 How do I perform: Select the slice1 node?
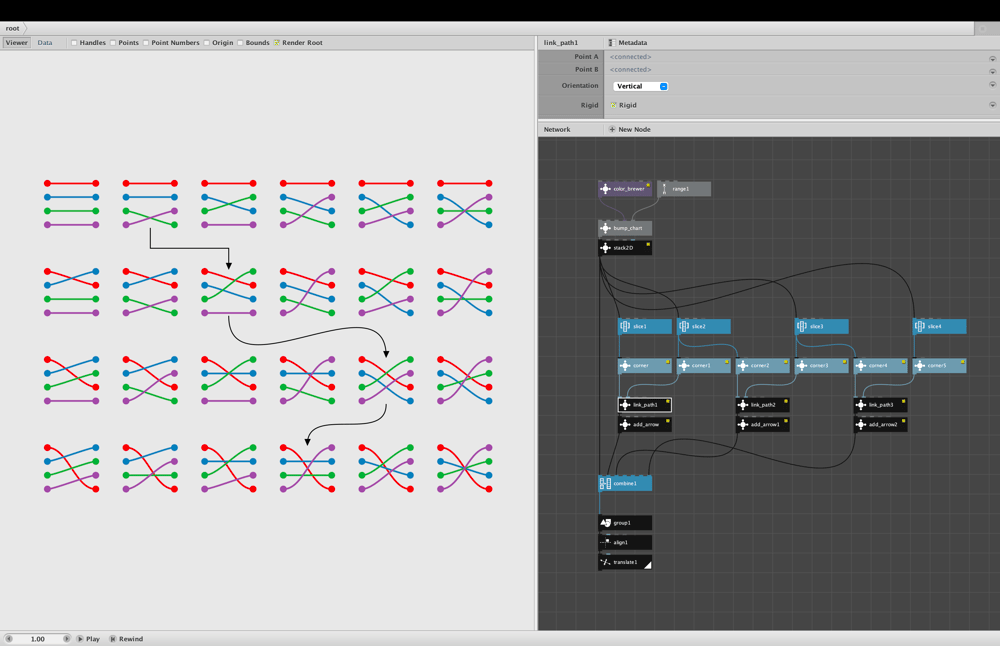645,326
